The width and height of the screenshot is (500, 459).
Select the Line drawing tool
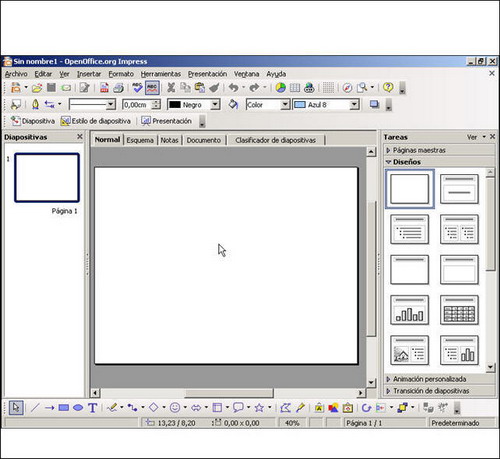pyautogui.click(x=35, y=408)
